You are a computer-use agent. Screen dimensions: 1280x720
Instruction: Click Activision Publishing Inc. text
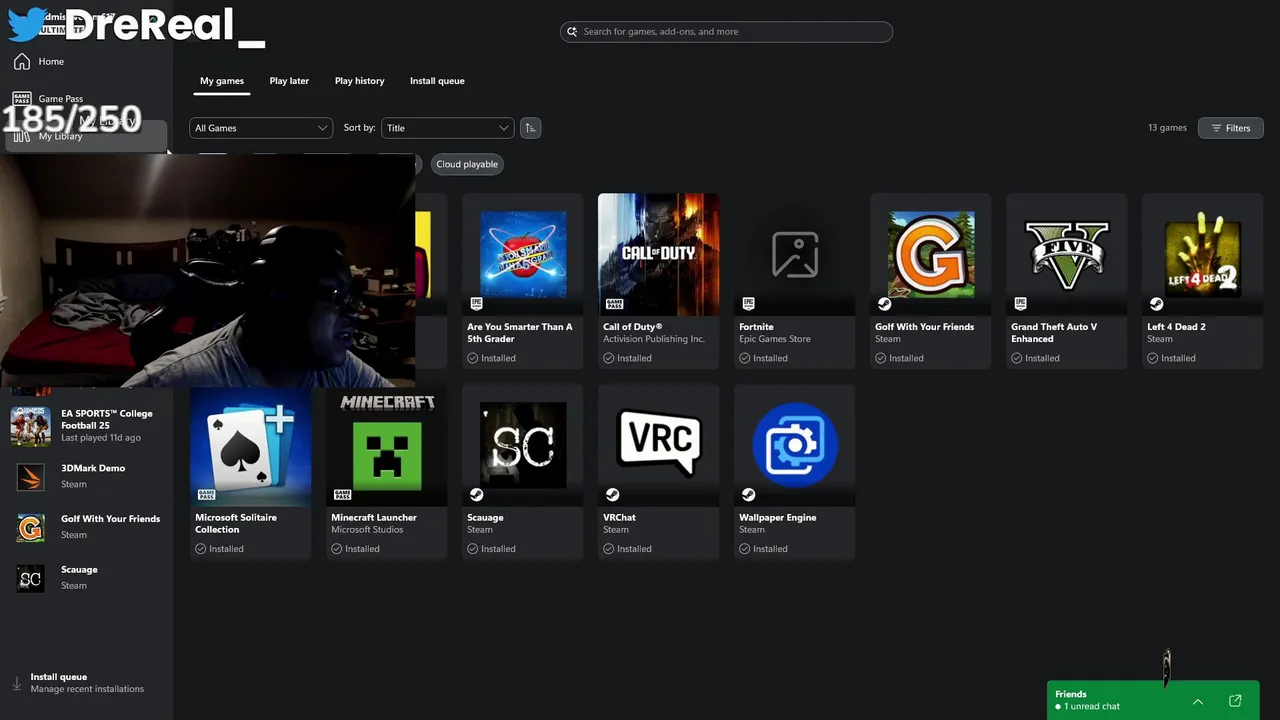coord(654,339)
